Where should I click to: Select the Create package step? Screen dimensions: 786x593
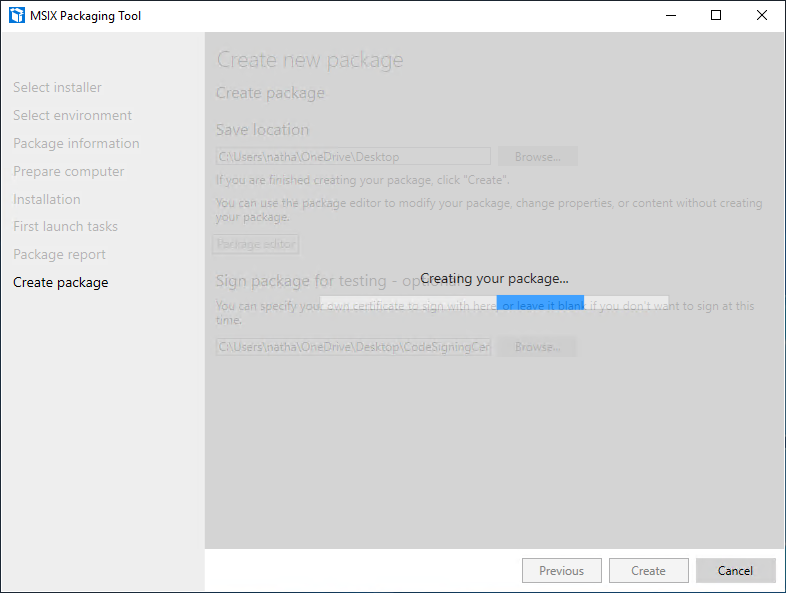(x=61, y=283)
